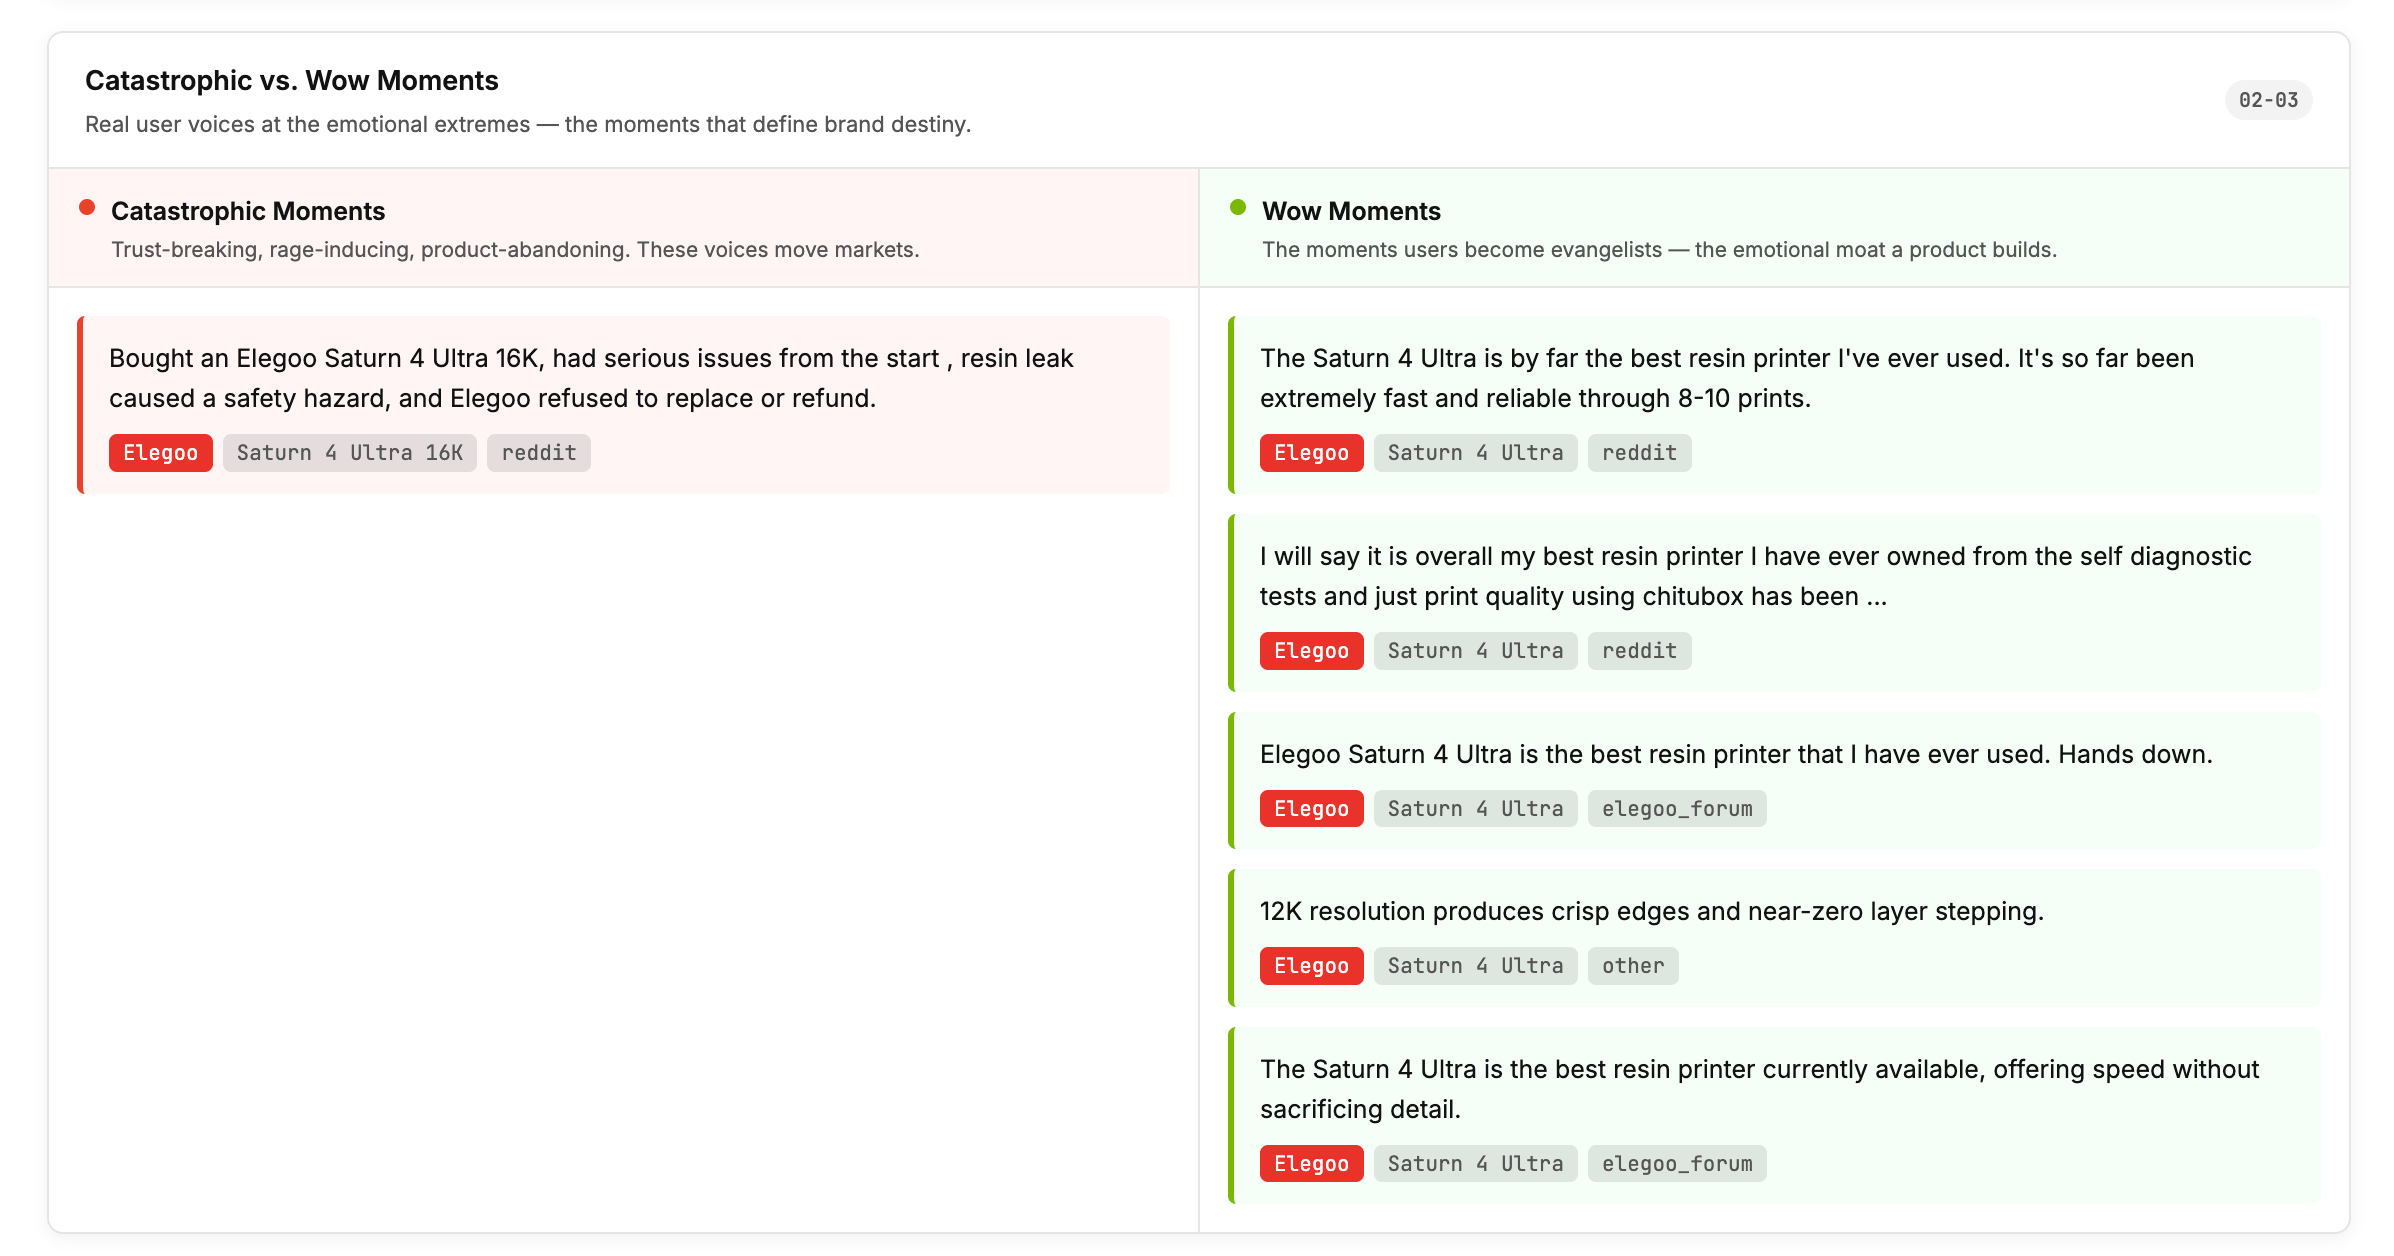2394x1256 pixels.
Task: Click the 02-03 badge
Action: point(2268,100)
